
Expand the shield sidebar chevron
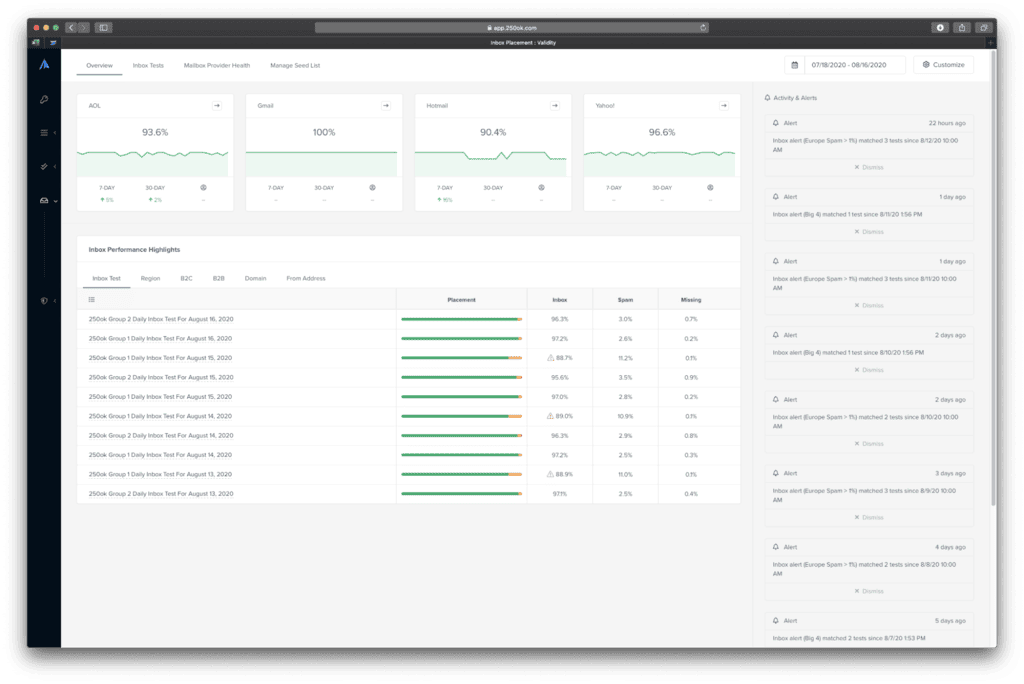point(55,301)
